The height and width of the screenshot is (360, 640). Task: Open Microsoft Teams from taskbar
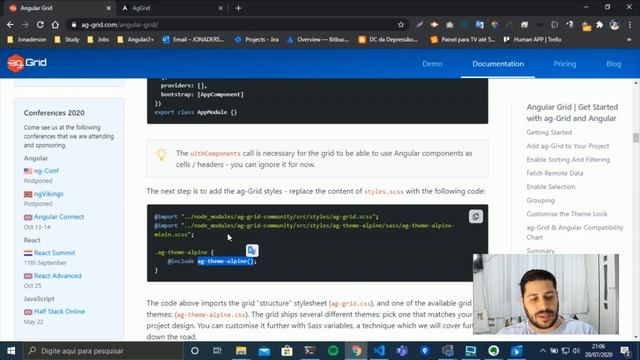[x=402, y=351]
